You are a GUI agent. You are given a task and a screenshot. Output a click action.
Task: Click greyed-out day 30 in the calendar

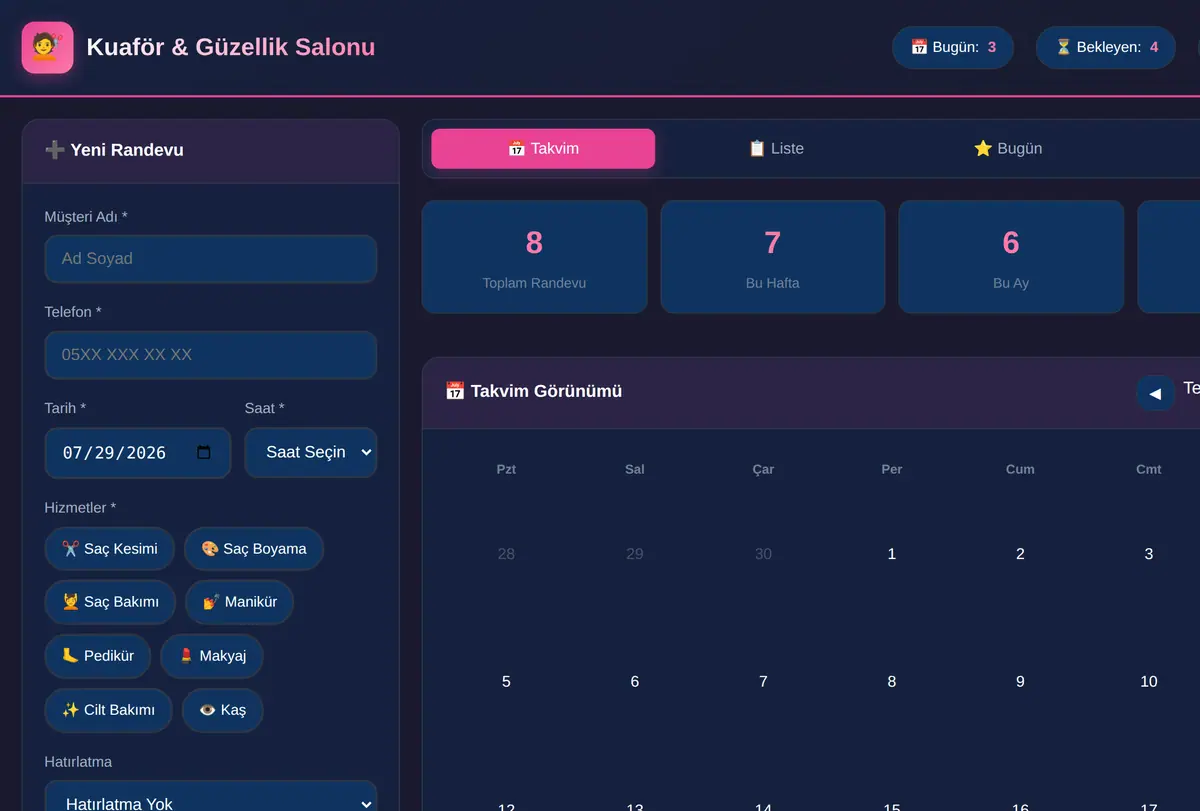pyautogui.click(x=763, y=554)
